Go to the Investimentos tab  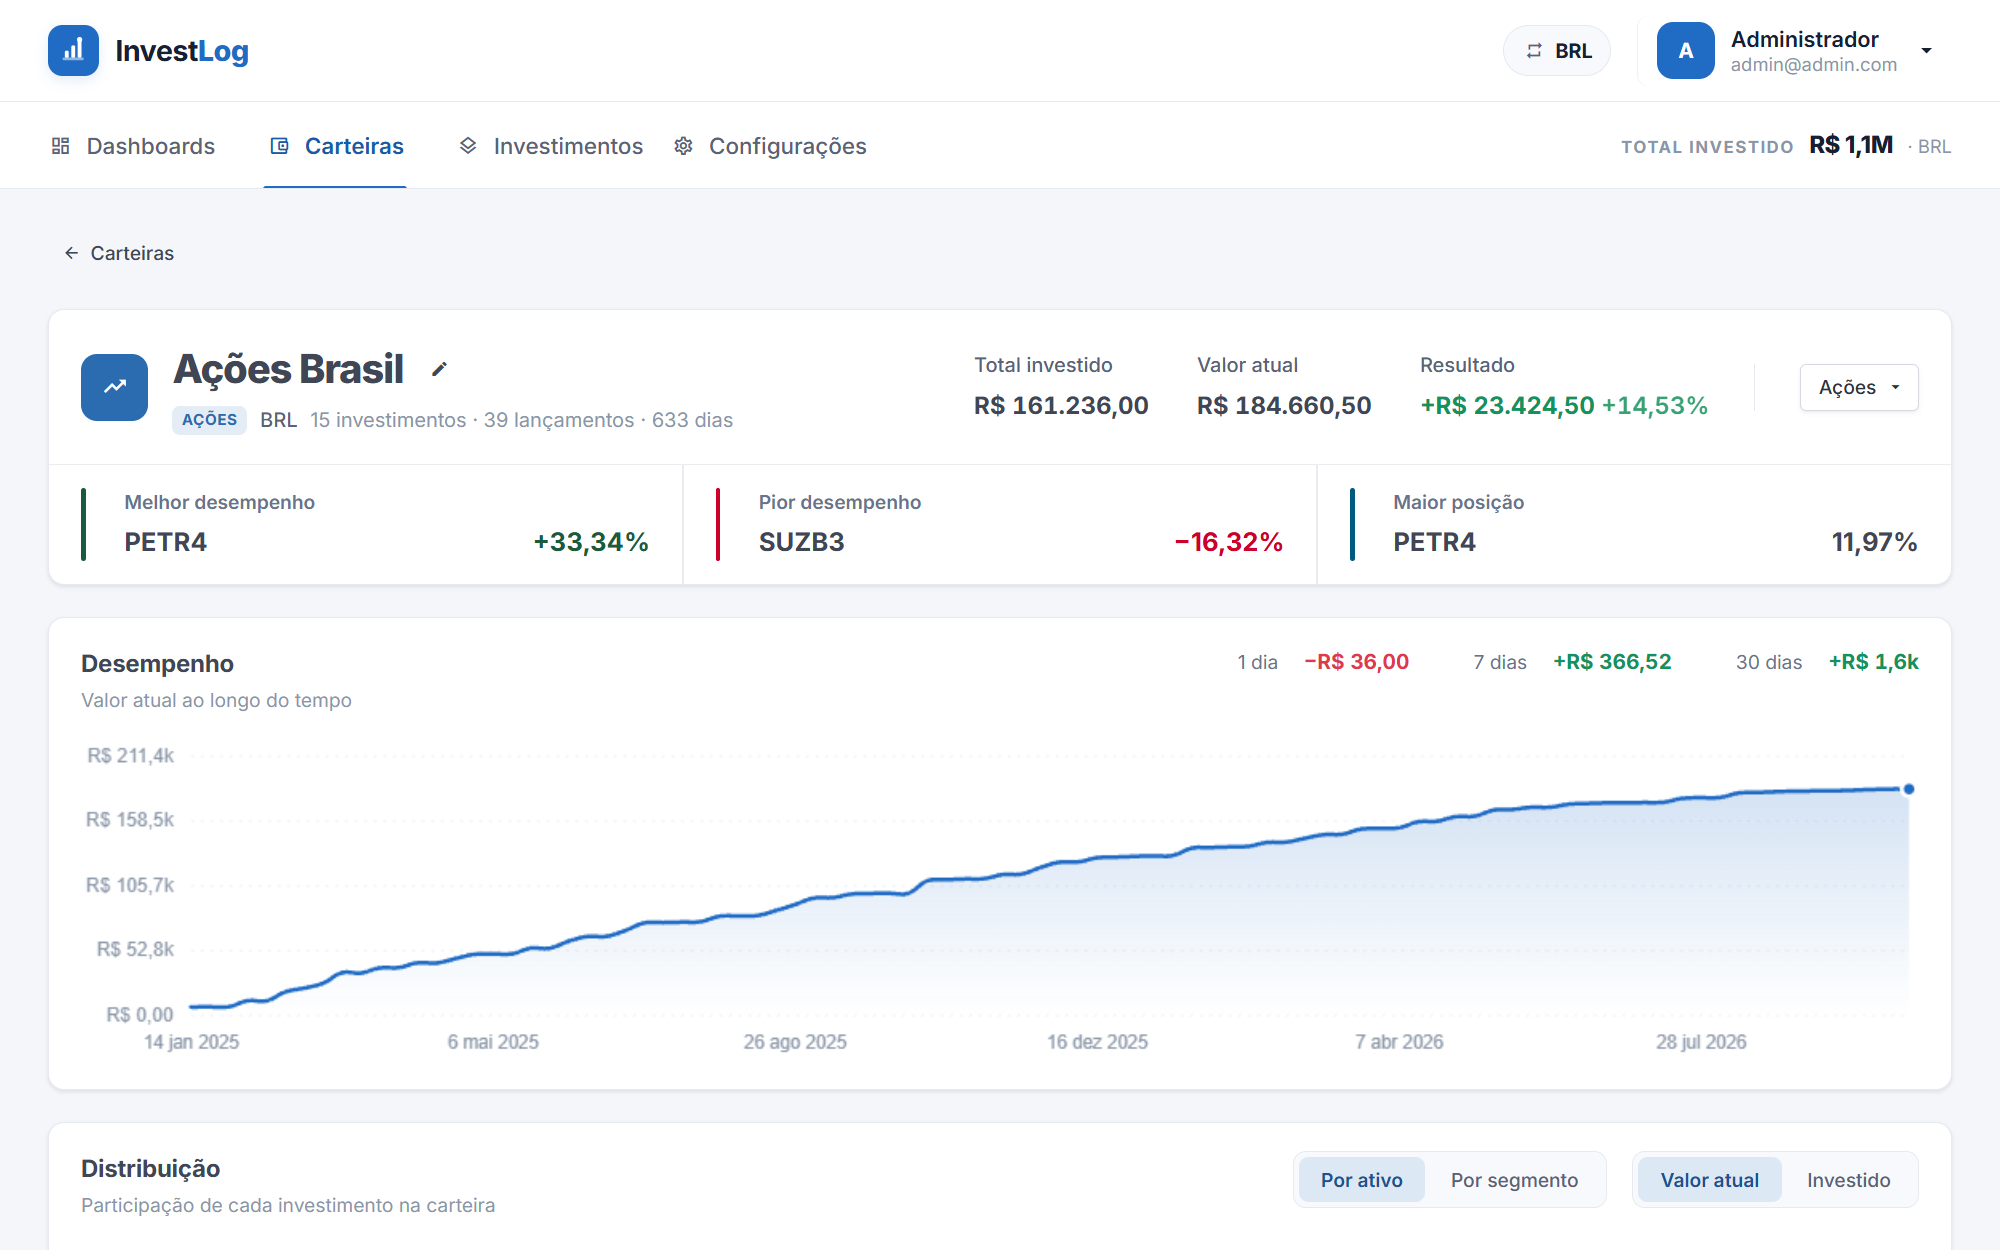click(x=550, y=146)
